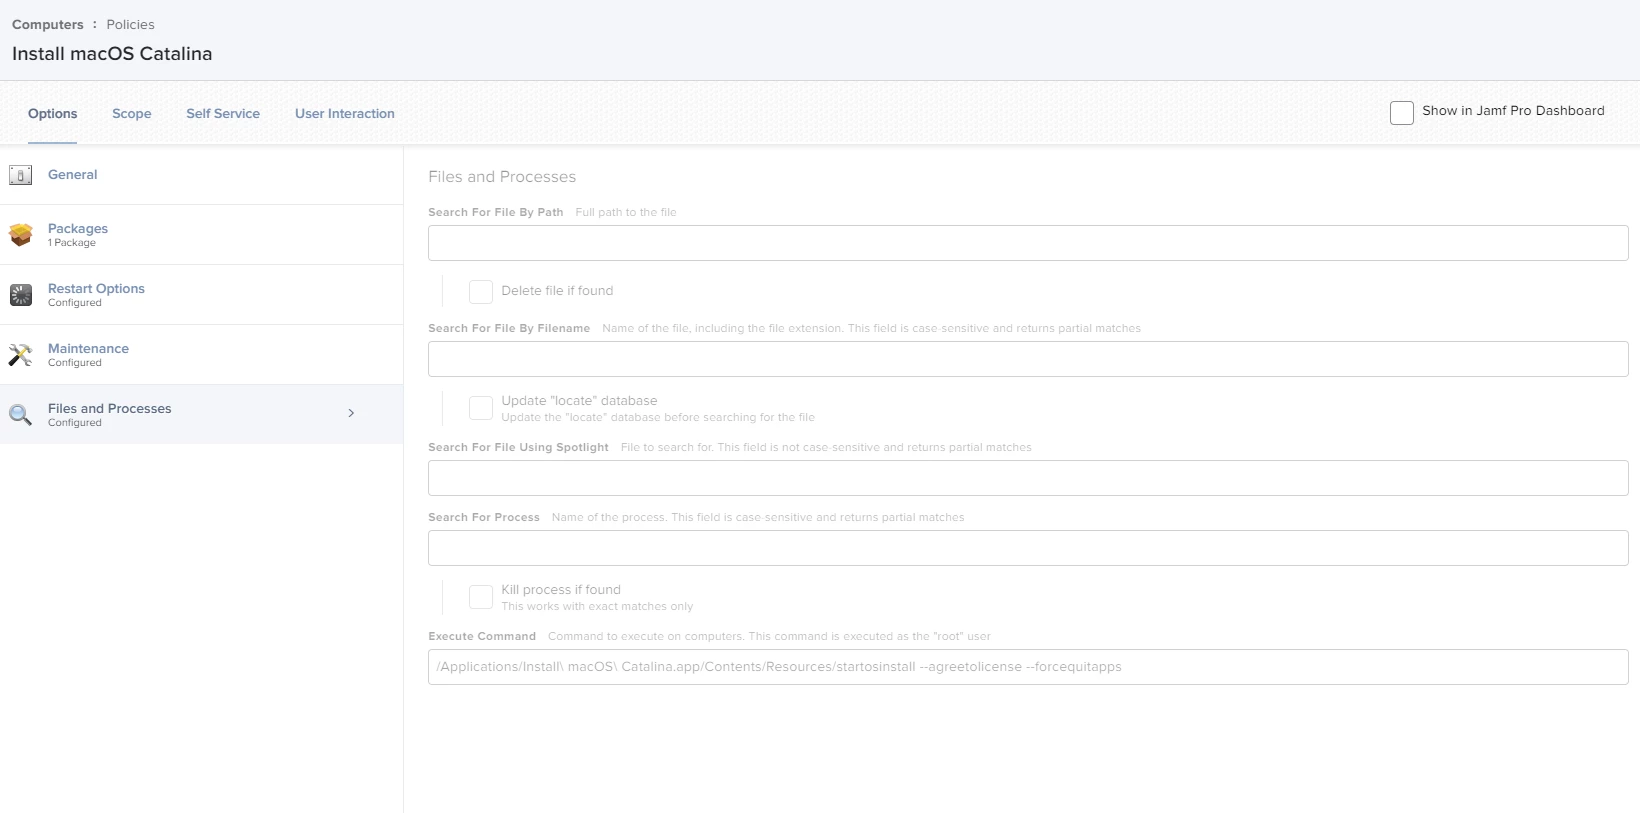
Task: Click the Files and Processes section heading
Action: click(x=502, y=177)
